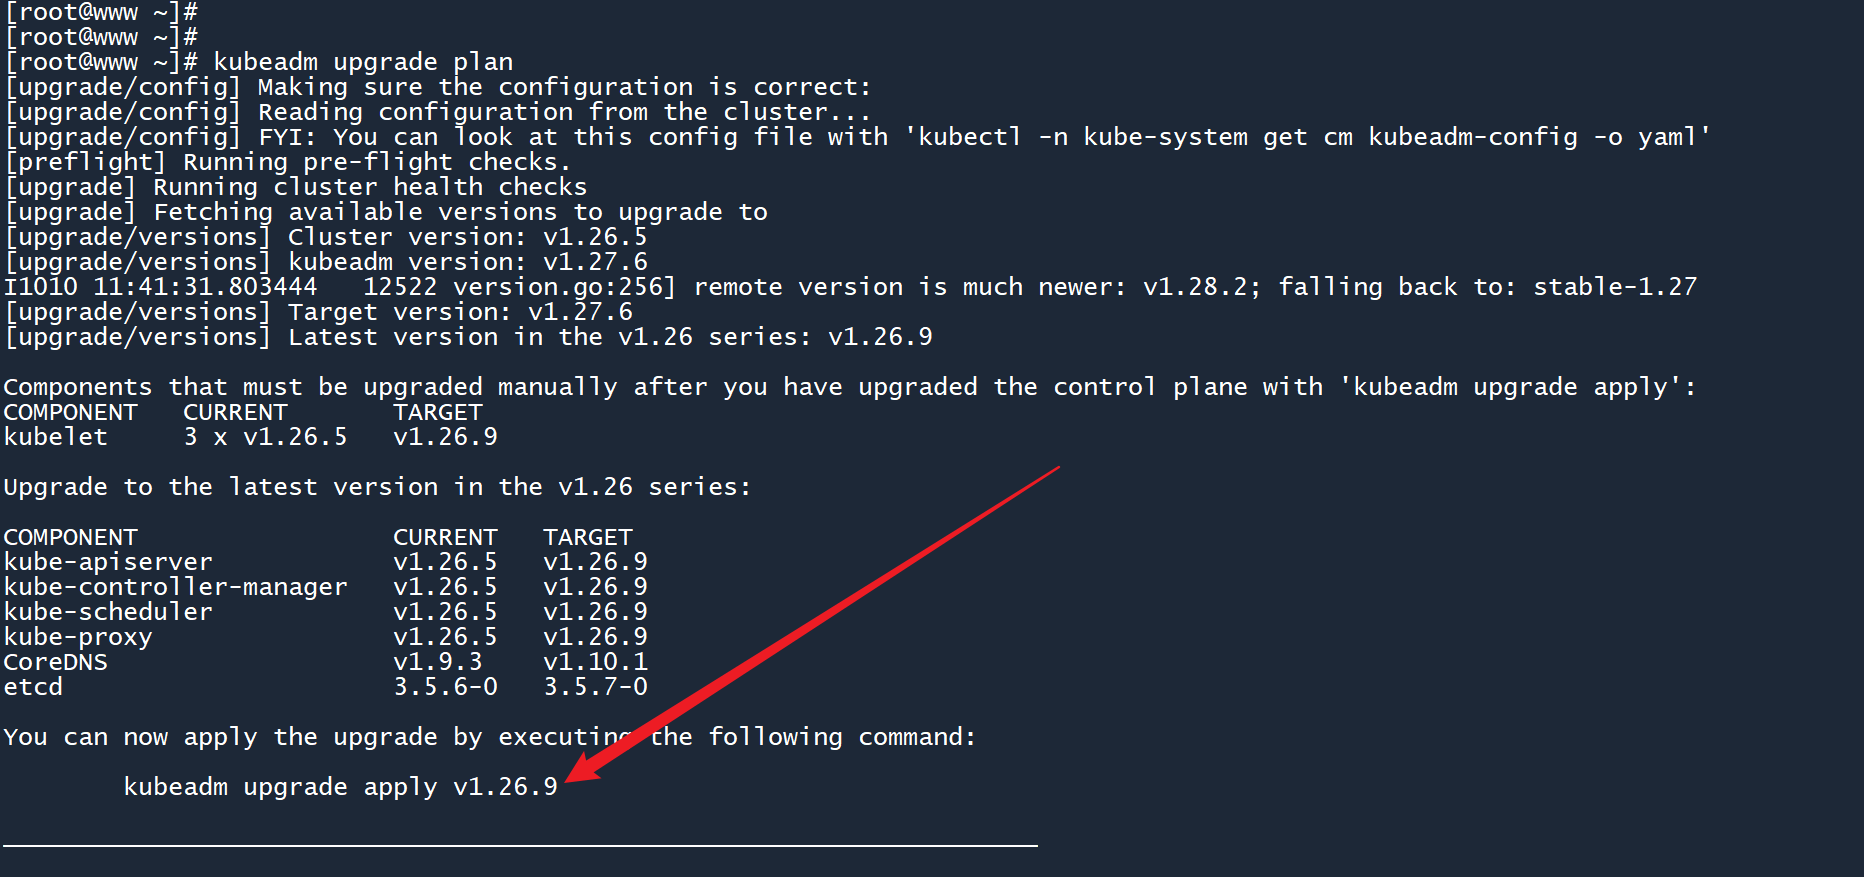Click the kube-scheduler component name
Image resolution: width=1864 pixels, height=877 pixels.
click(x=108, y=612)
